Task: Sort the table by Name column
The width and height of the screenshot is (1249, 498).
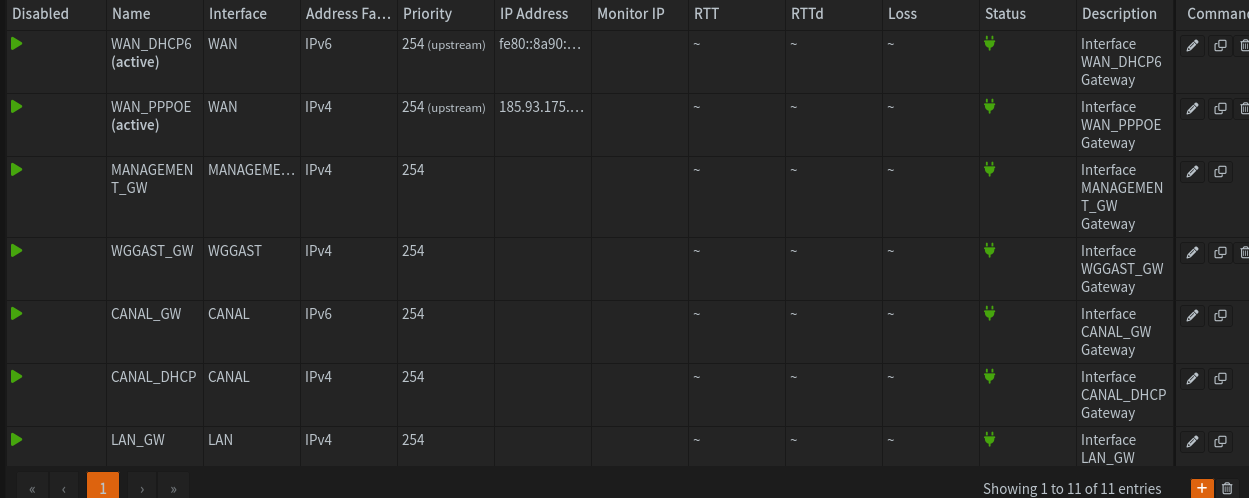Action: [x=131, y=14]
